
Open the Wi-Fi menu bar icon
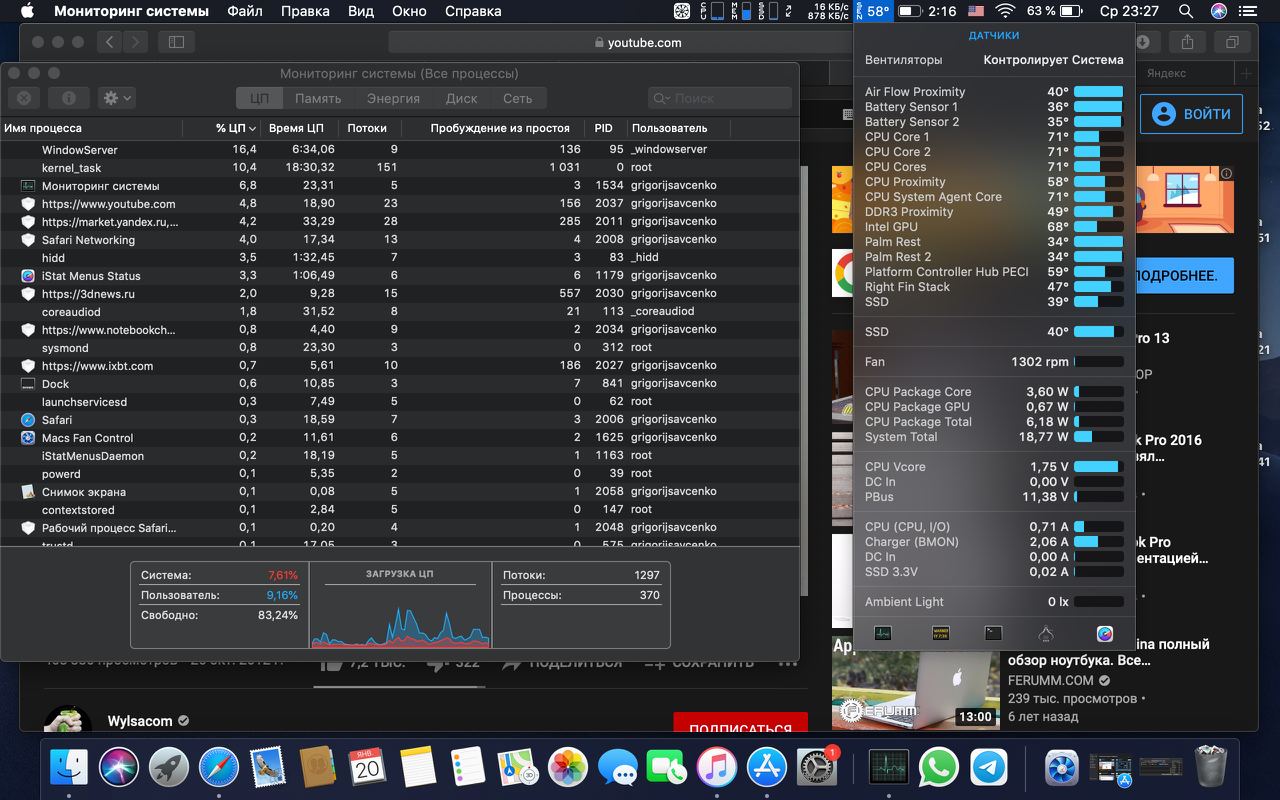pos(1003,12)
